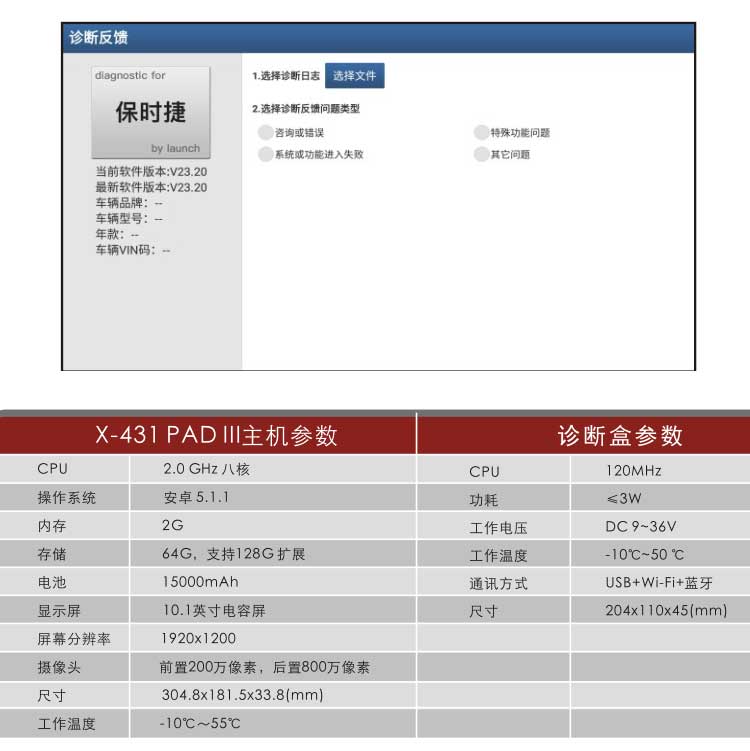Image resolution: width=750 pixels, height=751 pixels.
Task: Click the 车辆VIN码 info line
Action: pos(133,250)
